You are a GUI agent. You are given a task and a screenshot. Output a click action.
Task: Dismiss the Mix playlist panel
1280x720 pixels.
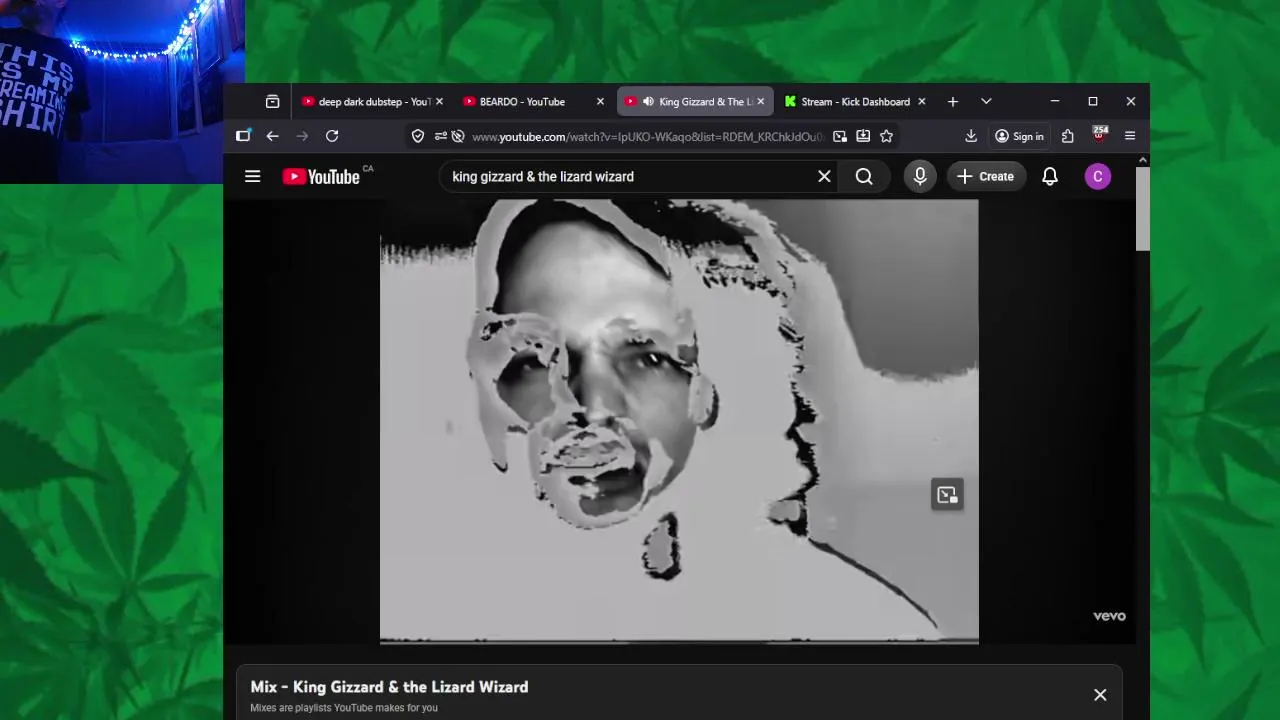(x=1100, y=695)
